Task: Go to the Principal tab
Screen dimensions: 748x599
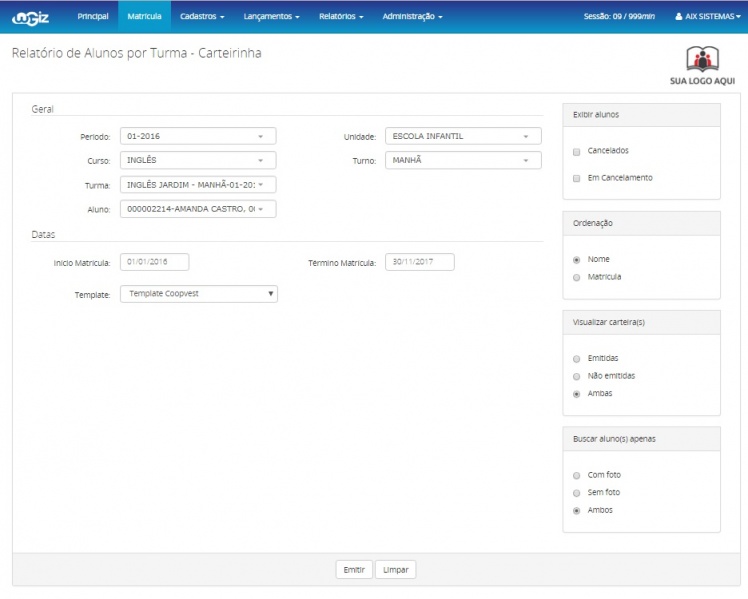Action: (x=93, y=17)
